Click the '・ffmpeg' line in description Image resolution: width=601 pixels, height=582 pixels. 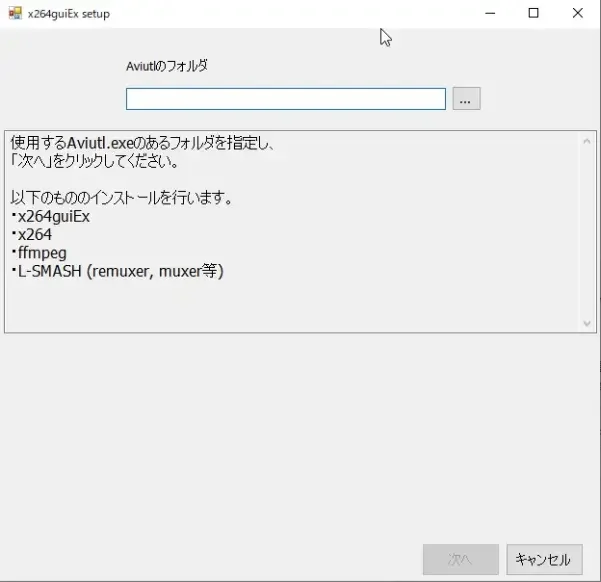[x=39, y=253]
